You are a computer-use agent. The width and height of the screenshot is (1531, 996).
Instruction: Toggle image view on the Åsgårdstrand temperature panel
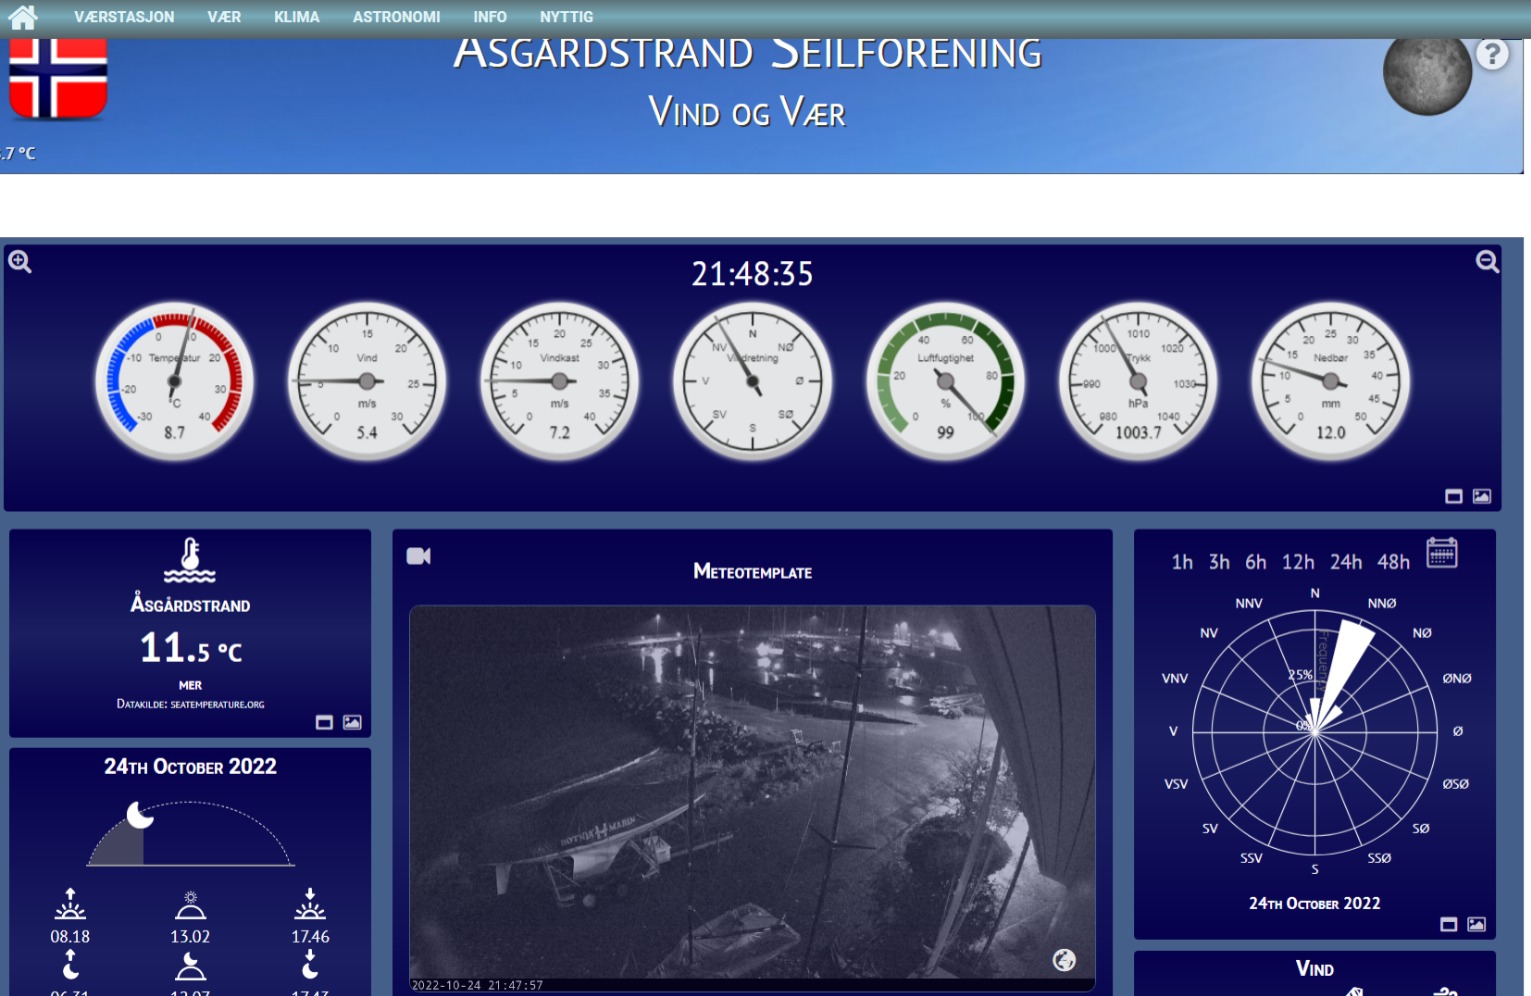[x=351, y=722]
